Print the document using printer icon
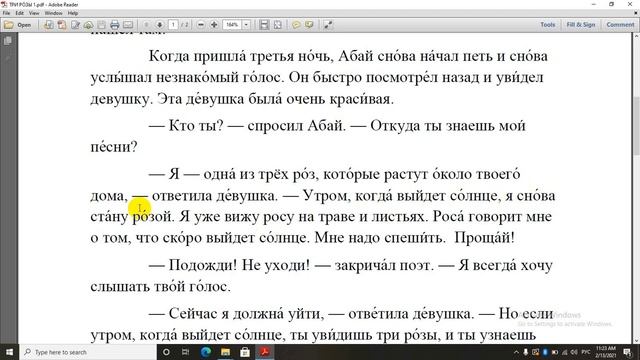Image resolution: width=640 pixels, height=360 pixels. pos(115,25)
